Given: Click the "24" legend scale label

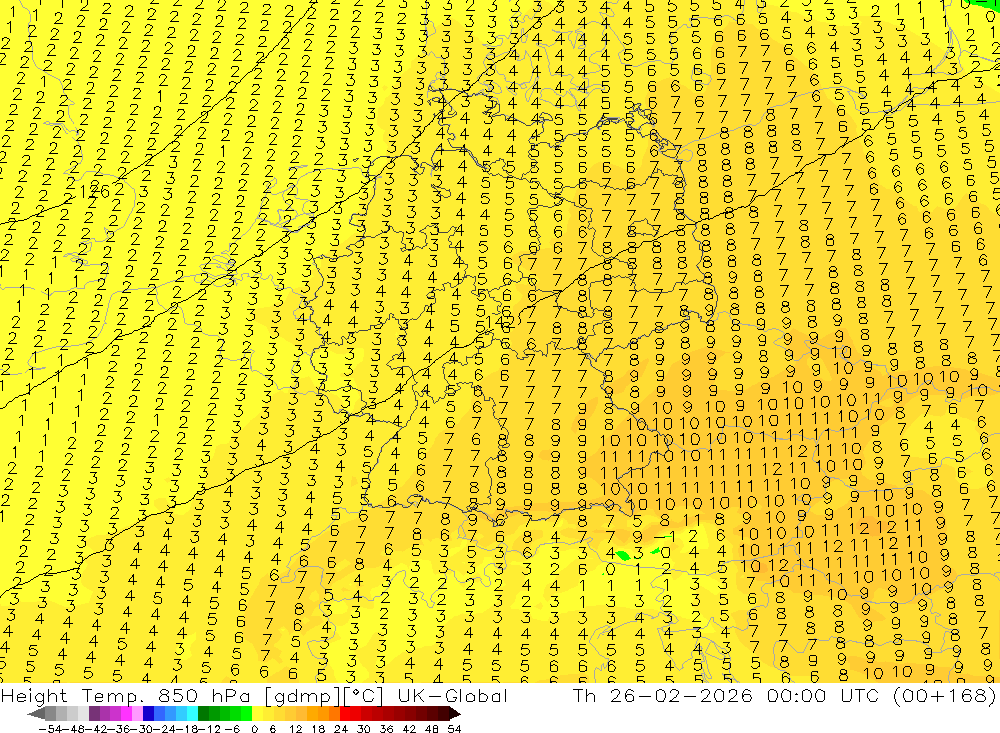Looking at the screenshot, I should click(341, 729).
